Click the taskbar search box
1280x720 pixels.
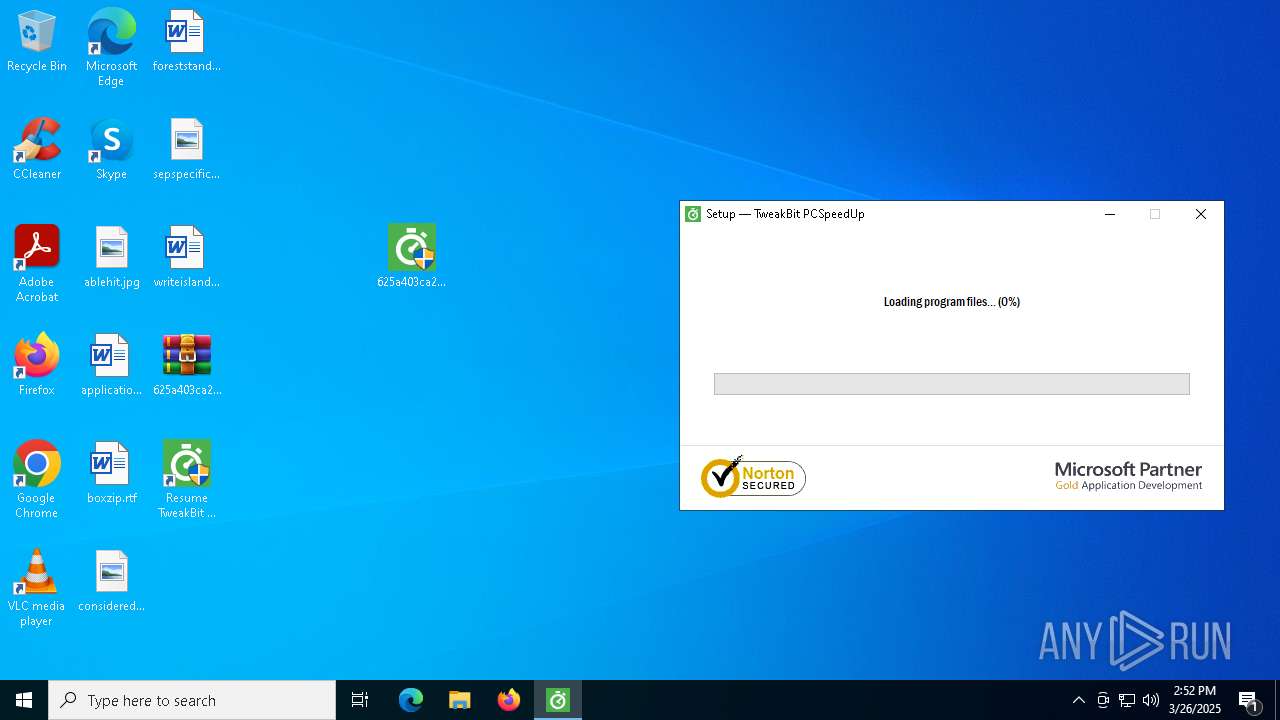pyautogui.click(x=192, y=700)
